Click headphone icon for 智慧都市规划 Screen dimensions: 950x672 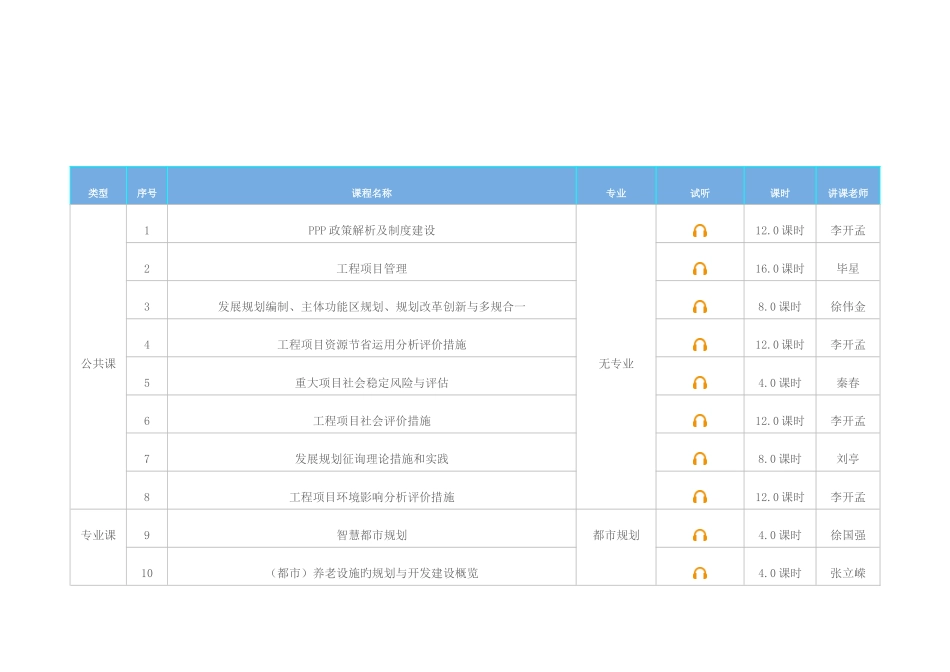click(700, 536)
